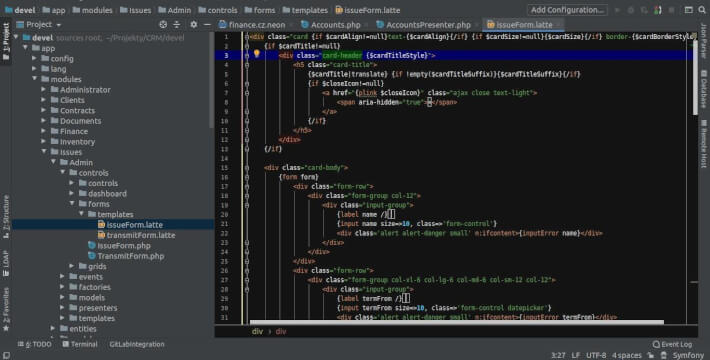Collapse the Issues folder arrow
710x360 pixels.
coord(44,152)
